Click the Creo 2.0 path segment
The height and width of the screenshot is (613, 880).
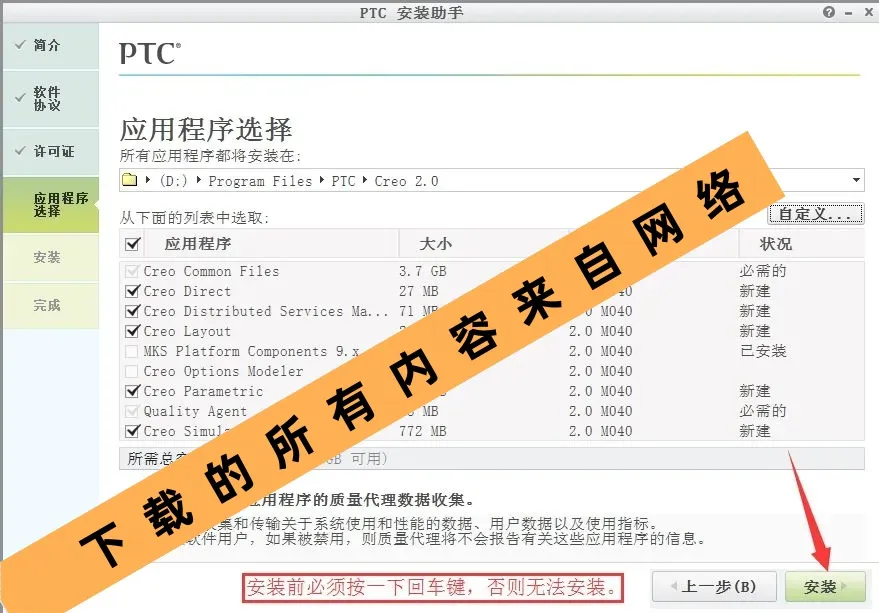[x=406, y=181]
